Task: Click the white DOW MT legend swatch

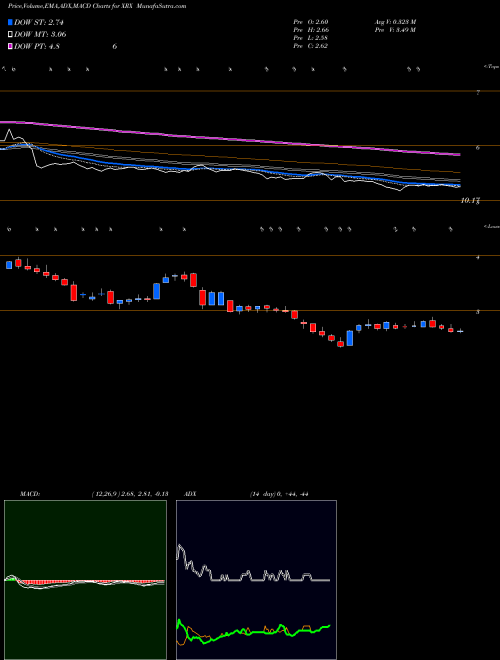Action: [x=10, y=35]
